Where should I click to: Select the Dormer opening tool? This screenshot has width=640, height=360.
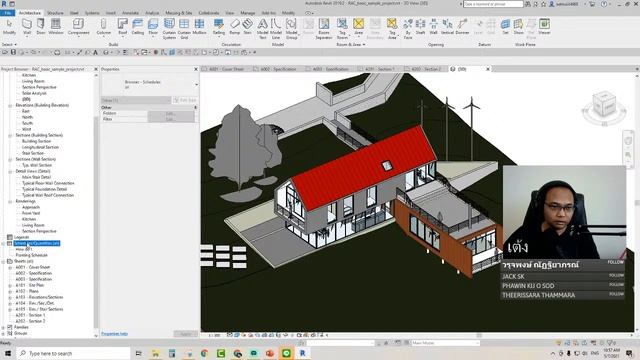462,27
